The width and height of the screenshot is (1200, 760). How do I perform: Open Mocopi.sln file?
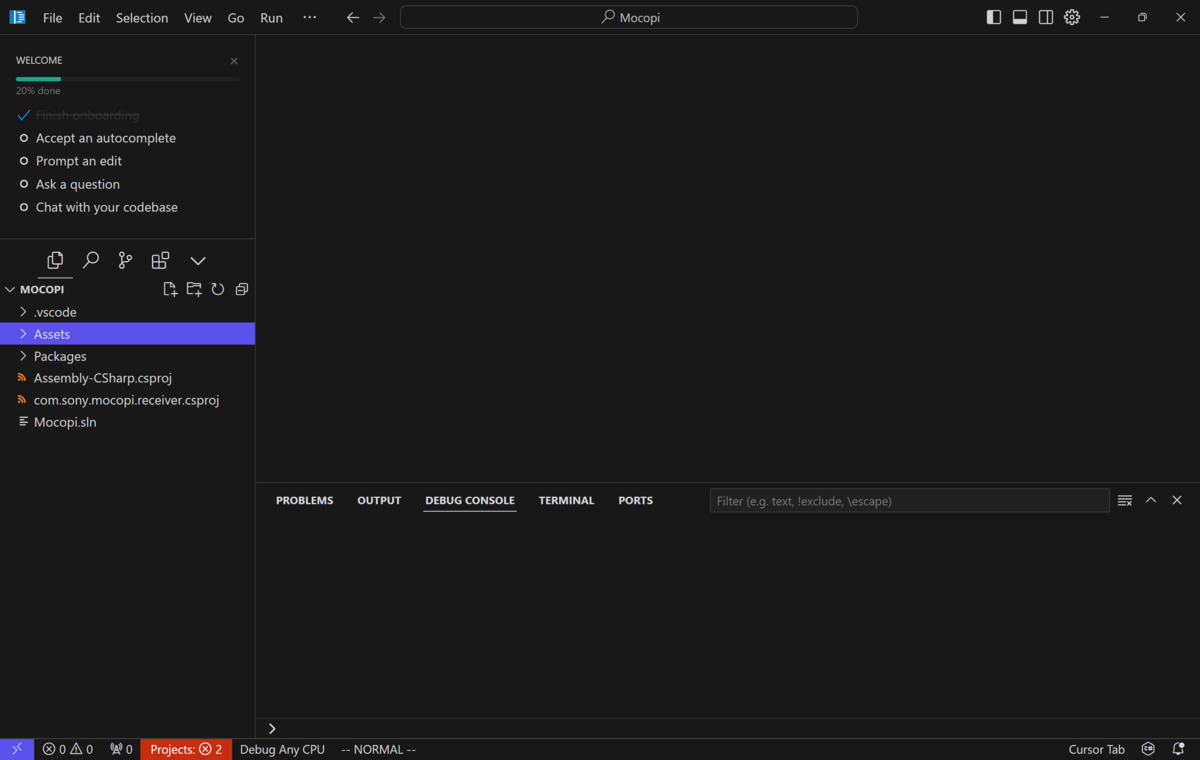point(127,422)
